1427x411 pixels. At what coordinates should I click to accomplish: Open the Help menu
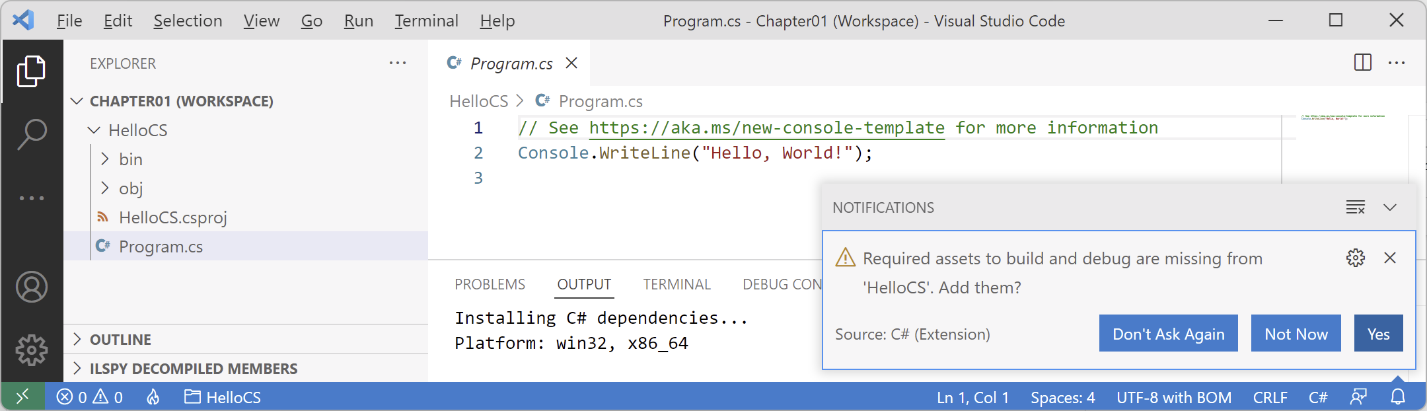(497, 20)
